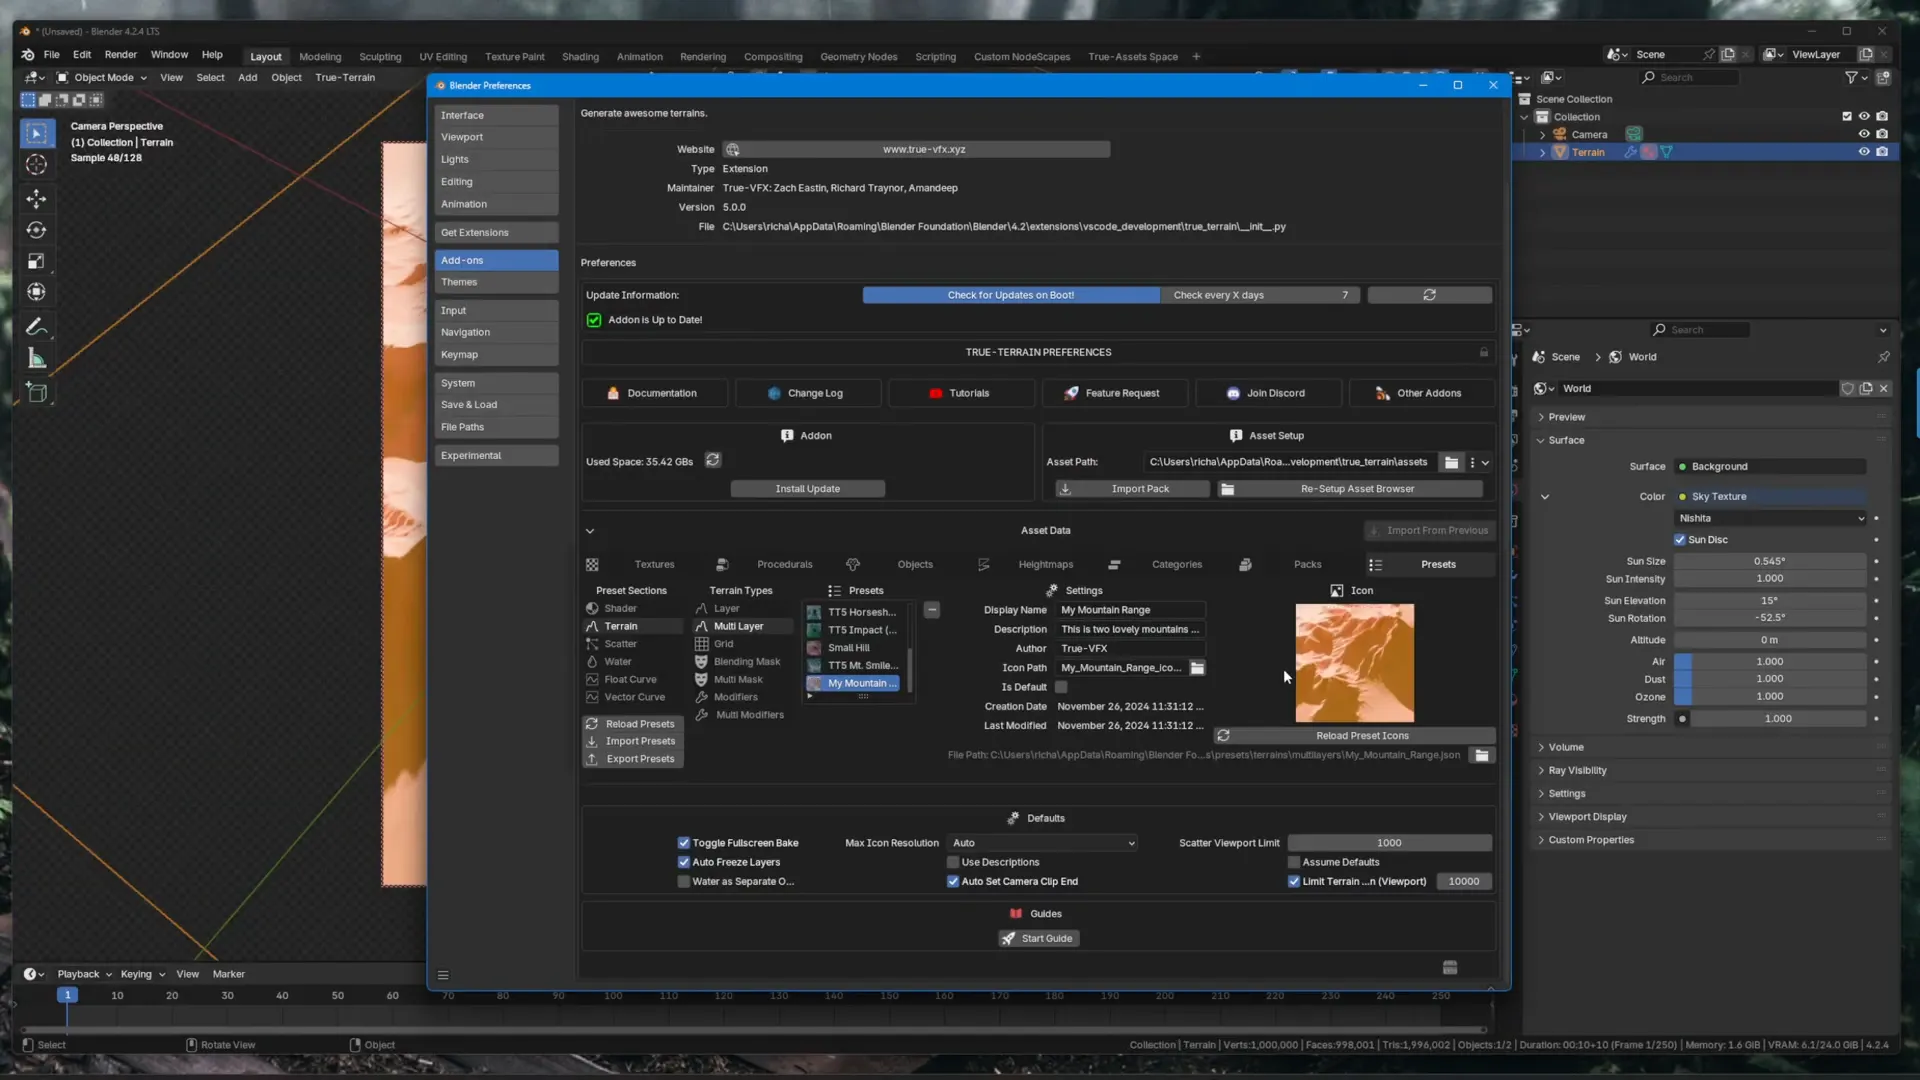This screenshot has height=1080, width=1920.
Task: Enable the Use Descriptions checkbox
Action: point(953,862)
